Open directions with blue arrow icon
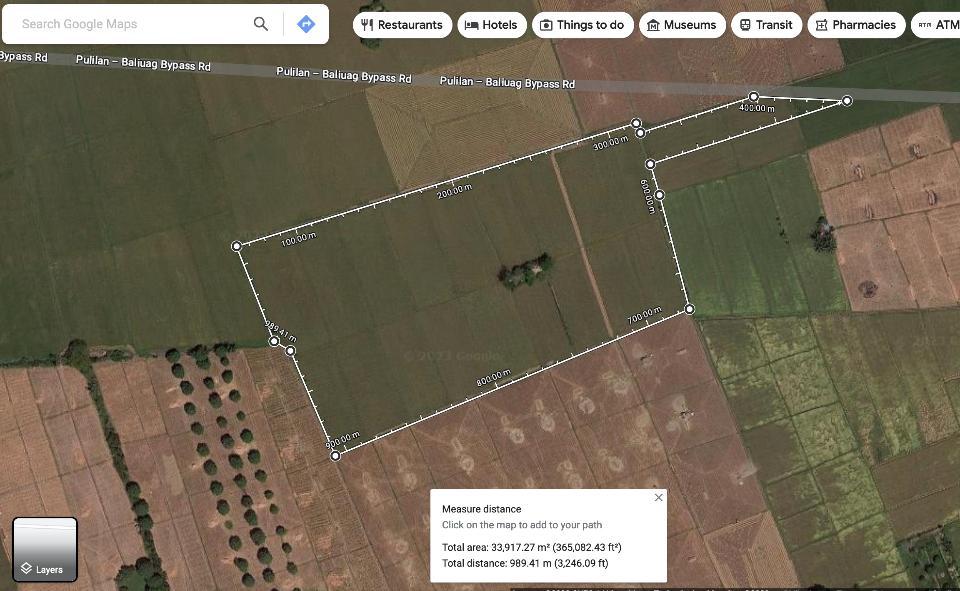 pos(306,24)
